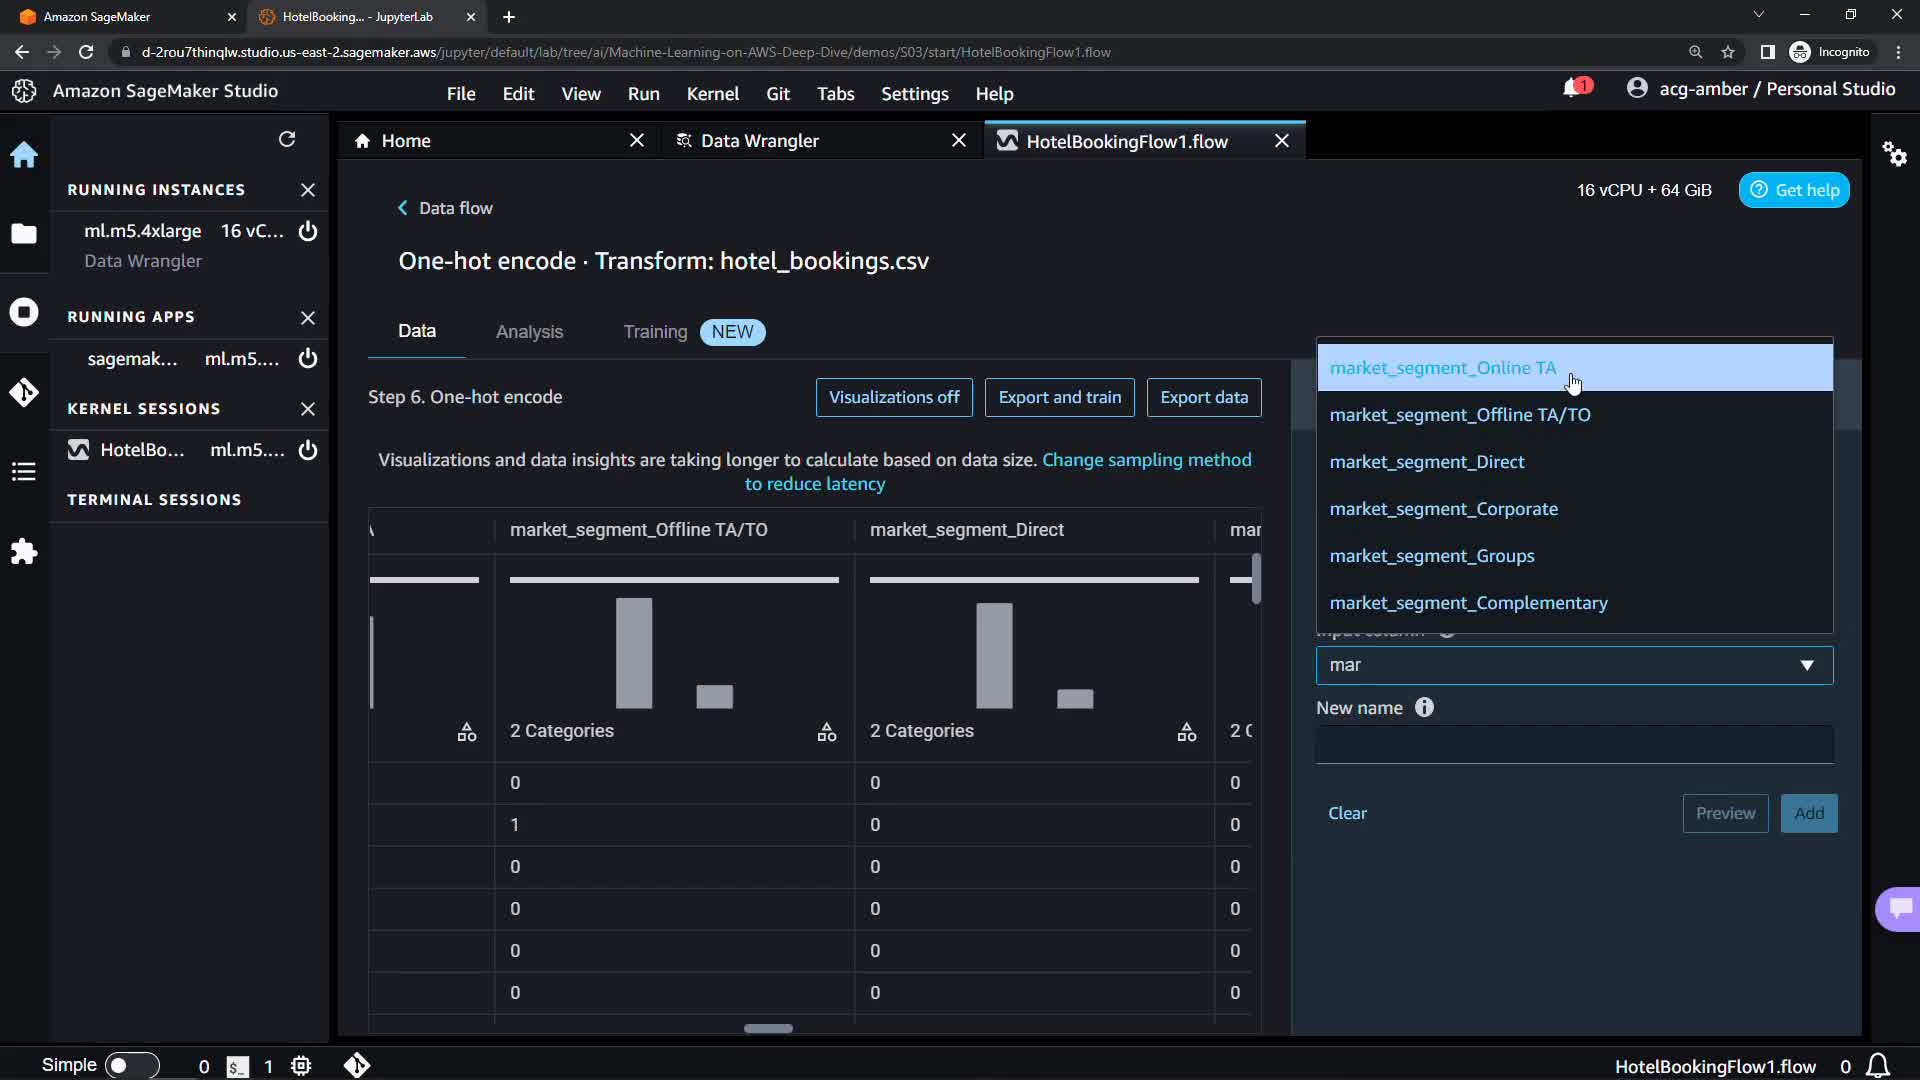1920x1080 pixels.
Task: Toggle Visualizations off button
Action: [894, 397]
